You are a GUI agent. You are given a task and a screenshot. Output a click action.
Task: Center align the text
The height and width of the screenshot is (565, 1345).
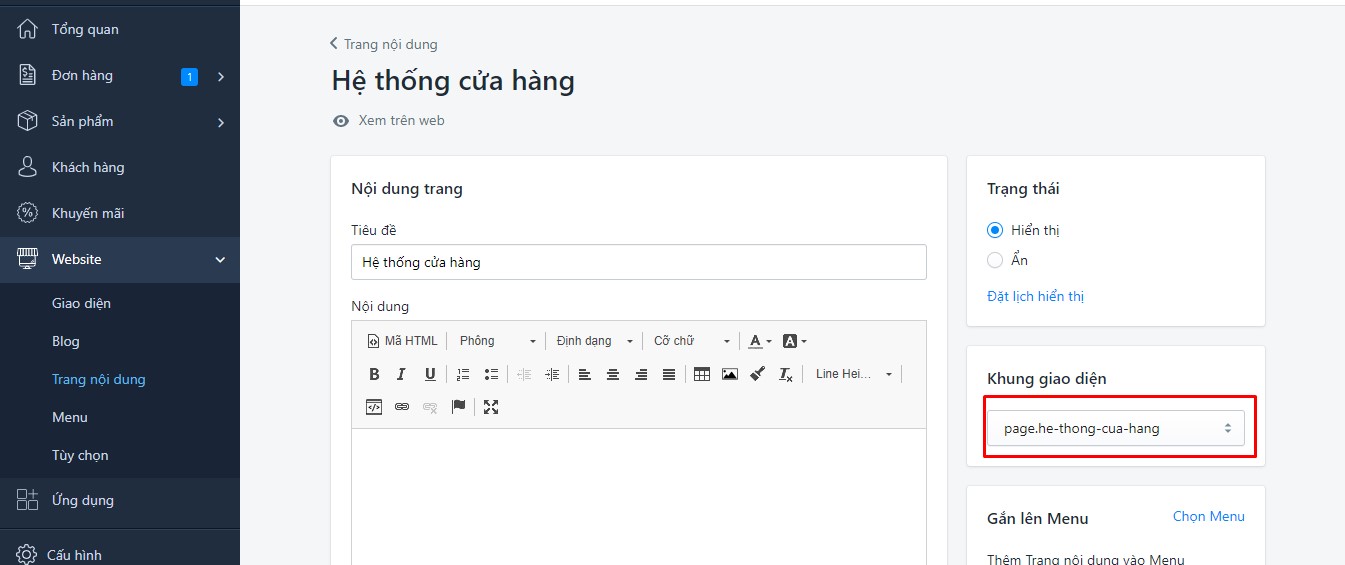point(613,374)
